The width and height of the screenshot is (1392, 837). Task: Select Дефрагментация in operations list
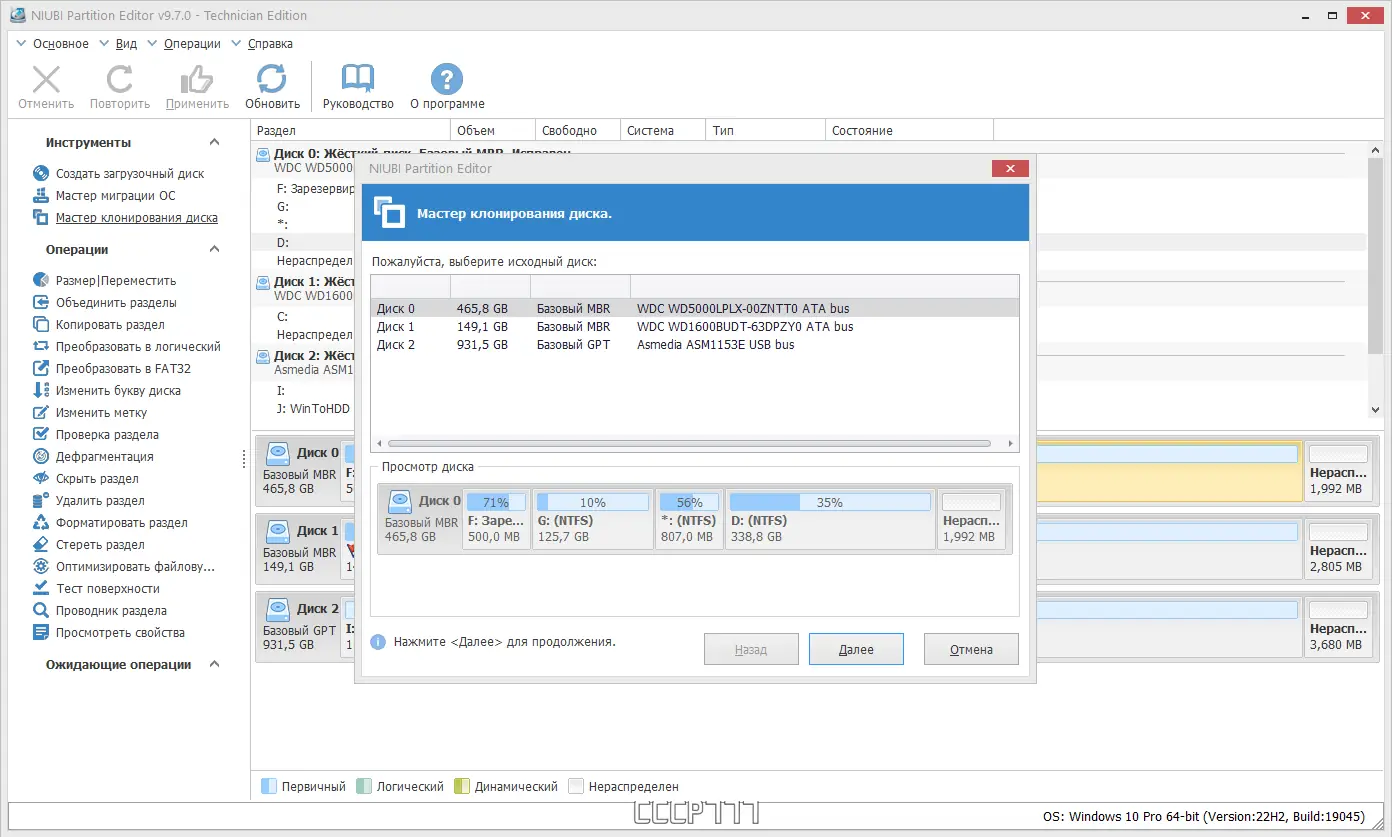[x=104, y=457]
